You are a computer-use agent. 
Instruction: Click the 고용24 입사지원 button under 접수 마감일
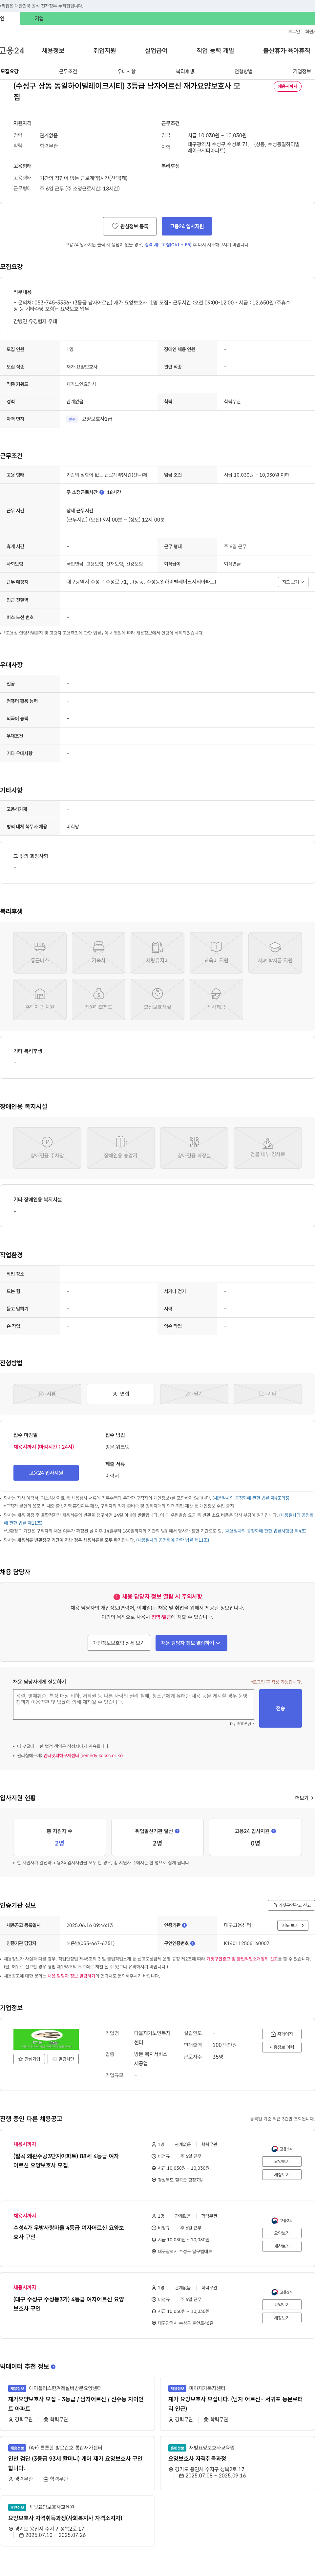click(46, 1473)
